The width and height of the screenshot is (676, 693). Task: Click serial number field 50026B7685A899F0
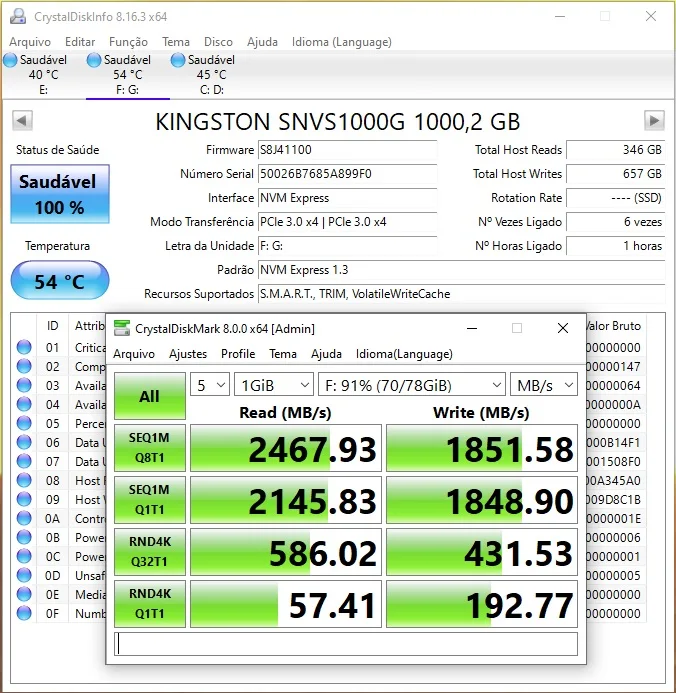coord(347,174)
